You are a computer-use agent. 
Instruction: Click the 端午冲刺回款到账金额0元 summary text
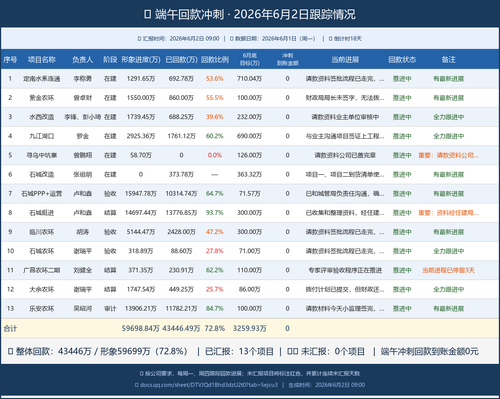430,351
